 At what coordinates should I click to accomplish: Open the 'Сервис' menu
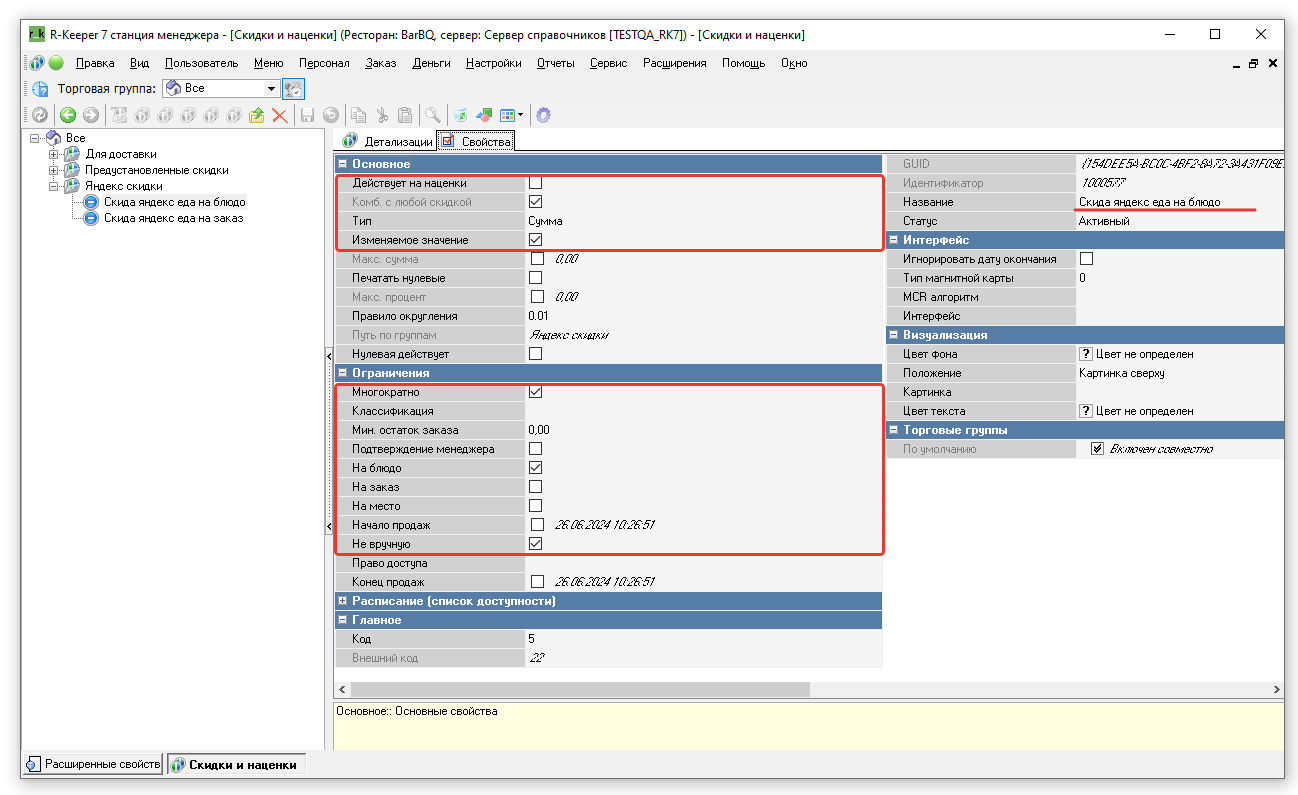(608, 63)
